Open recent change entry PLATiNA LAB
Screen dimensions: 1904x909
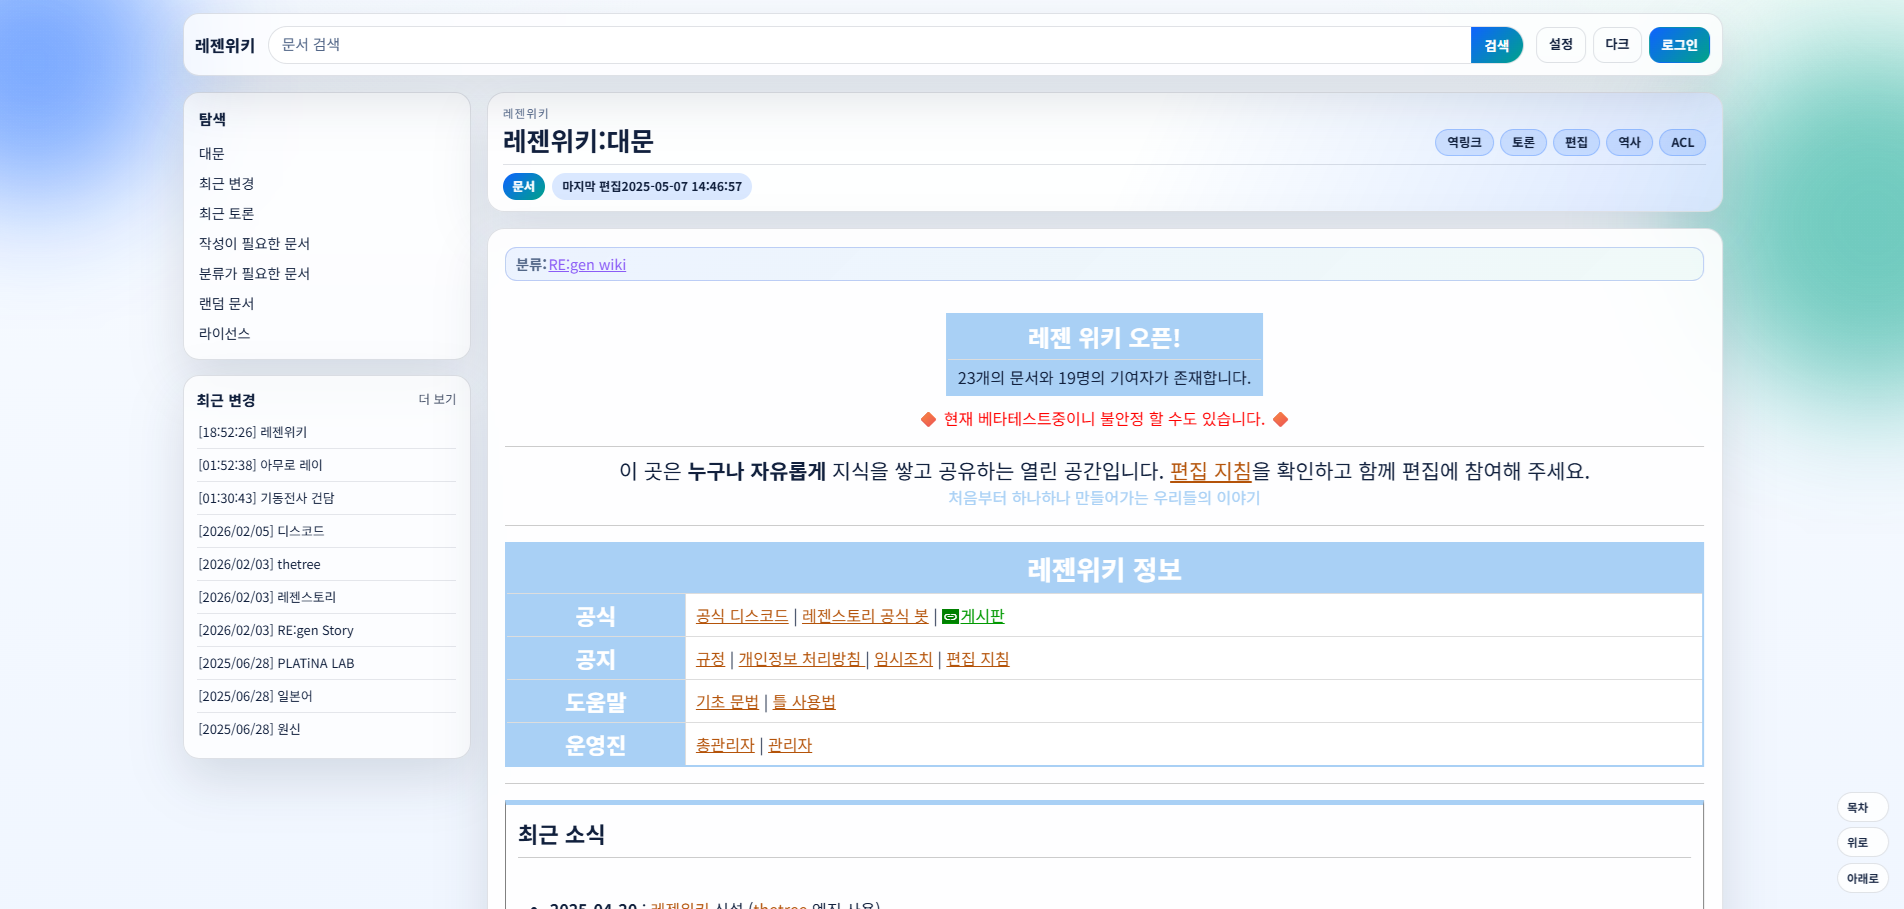tap(277, 663)
